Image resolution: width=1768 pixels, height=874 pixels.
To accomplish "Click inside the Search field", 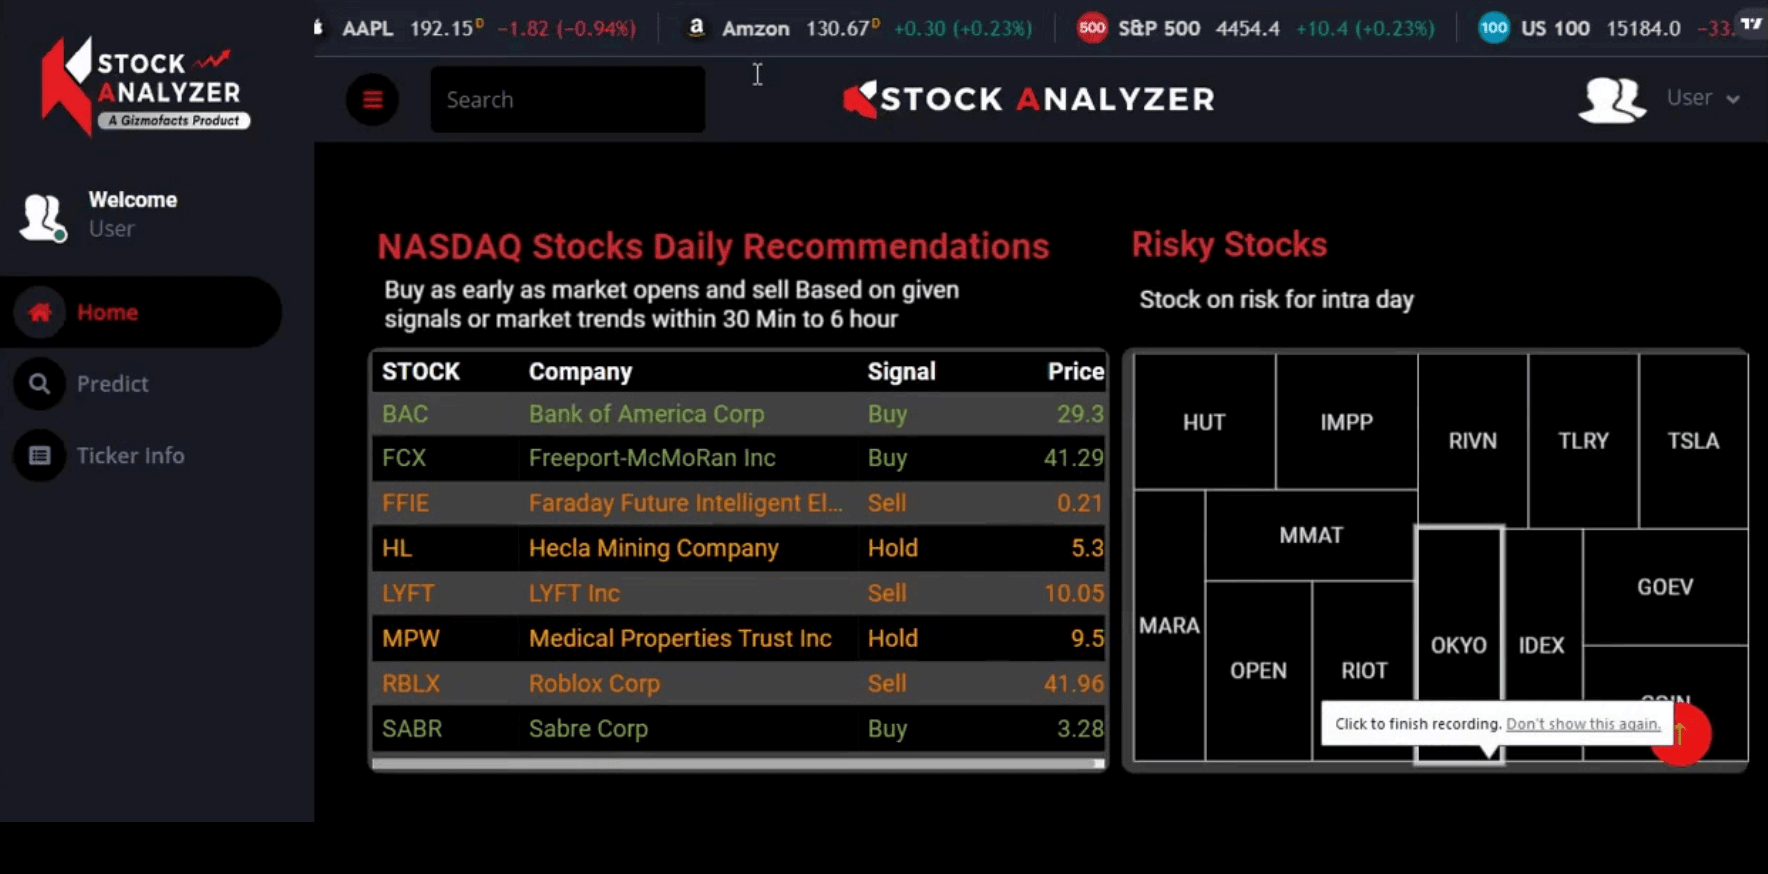I will coord(567,99).
